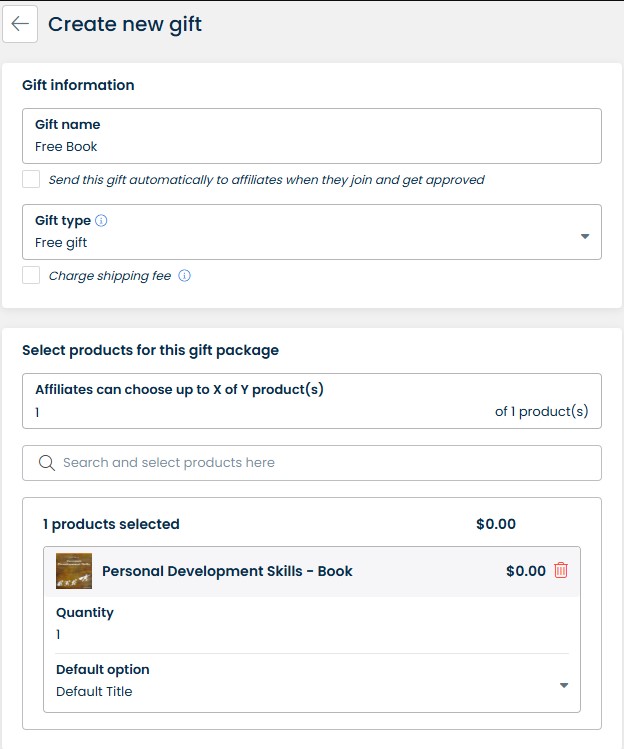Click the Create new gift heading
Screen dimensions: 624x749
pos(125,24)
